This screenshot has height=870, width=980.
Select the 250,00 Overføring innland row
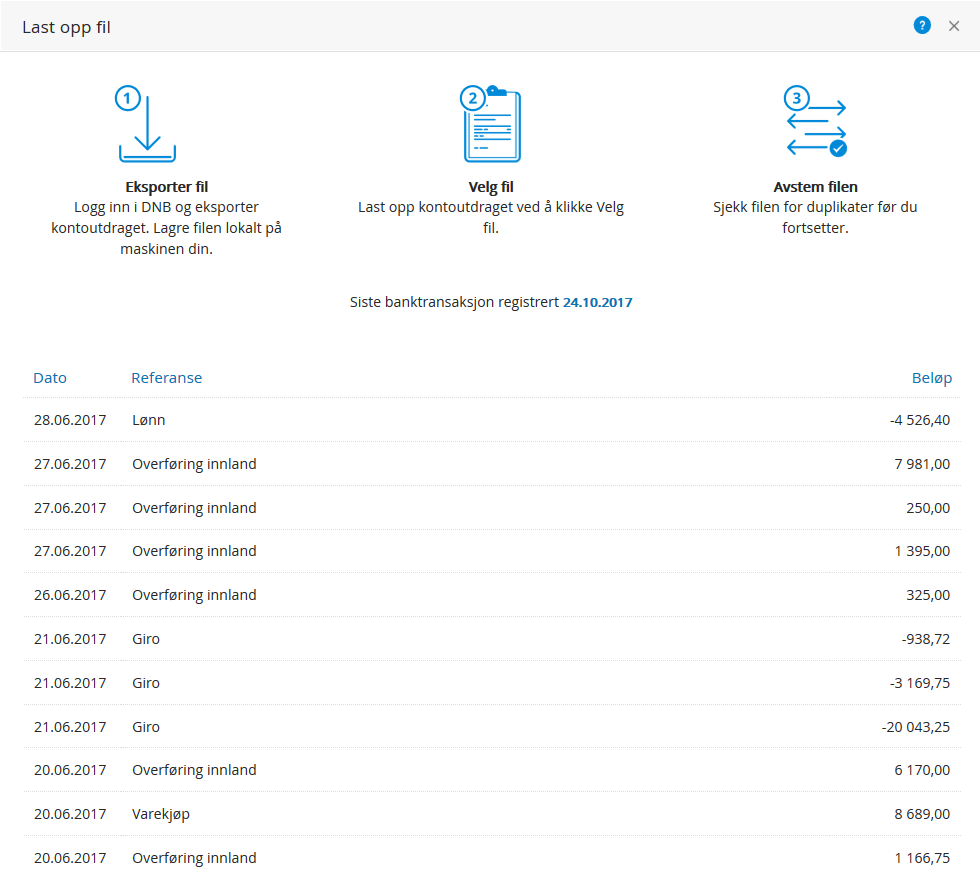tap(492, 508)
